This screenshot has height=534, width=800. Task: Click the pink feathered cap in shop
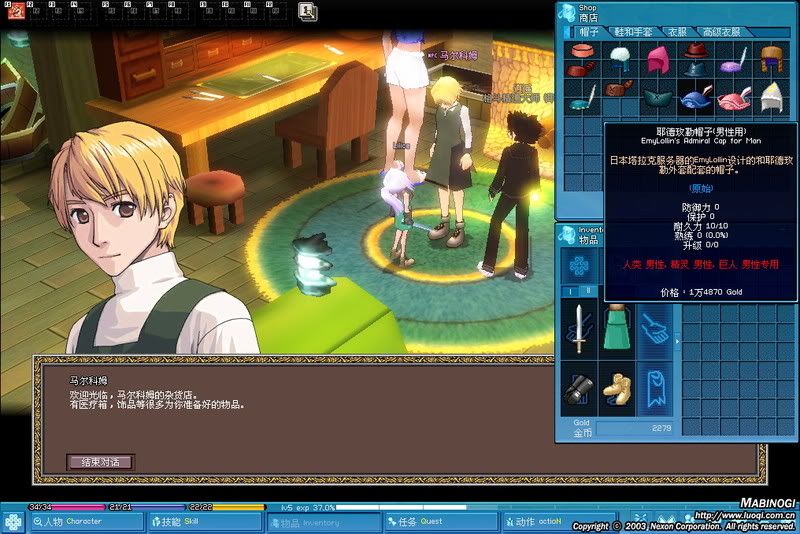pos(732,99)
